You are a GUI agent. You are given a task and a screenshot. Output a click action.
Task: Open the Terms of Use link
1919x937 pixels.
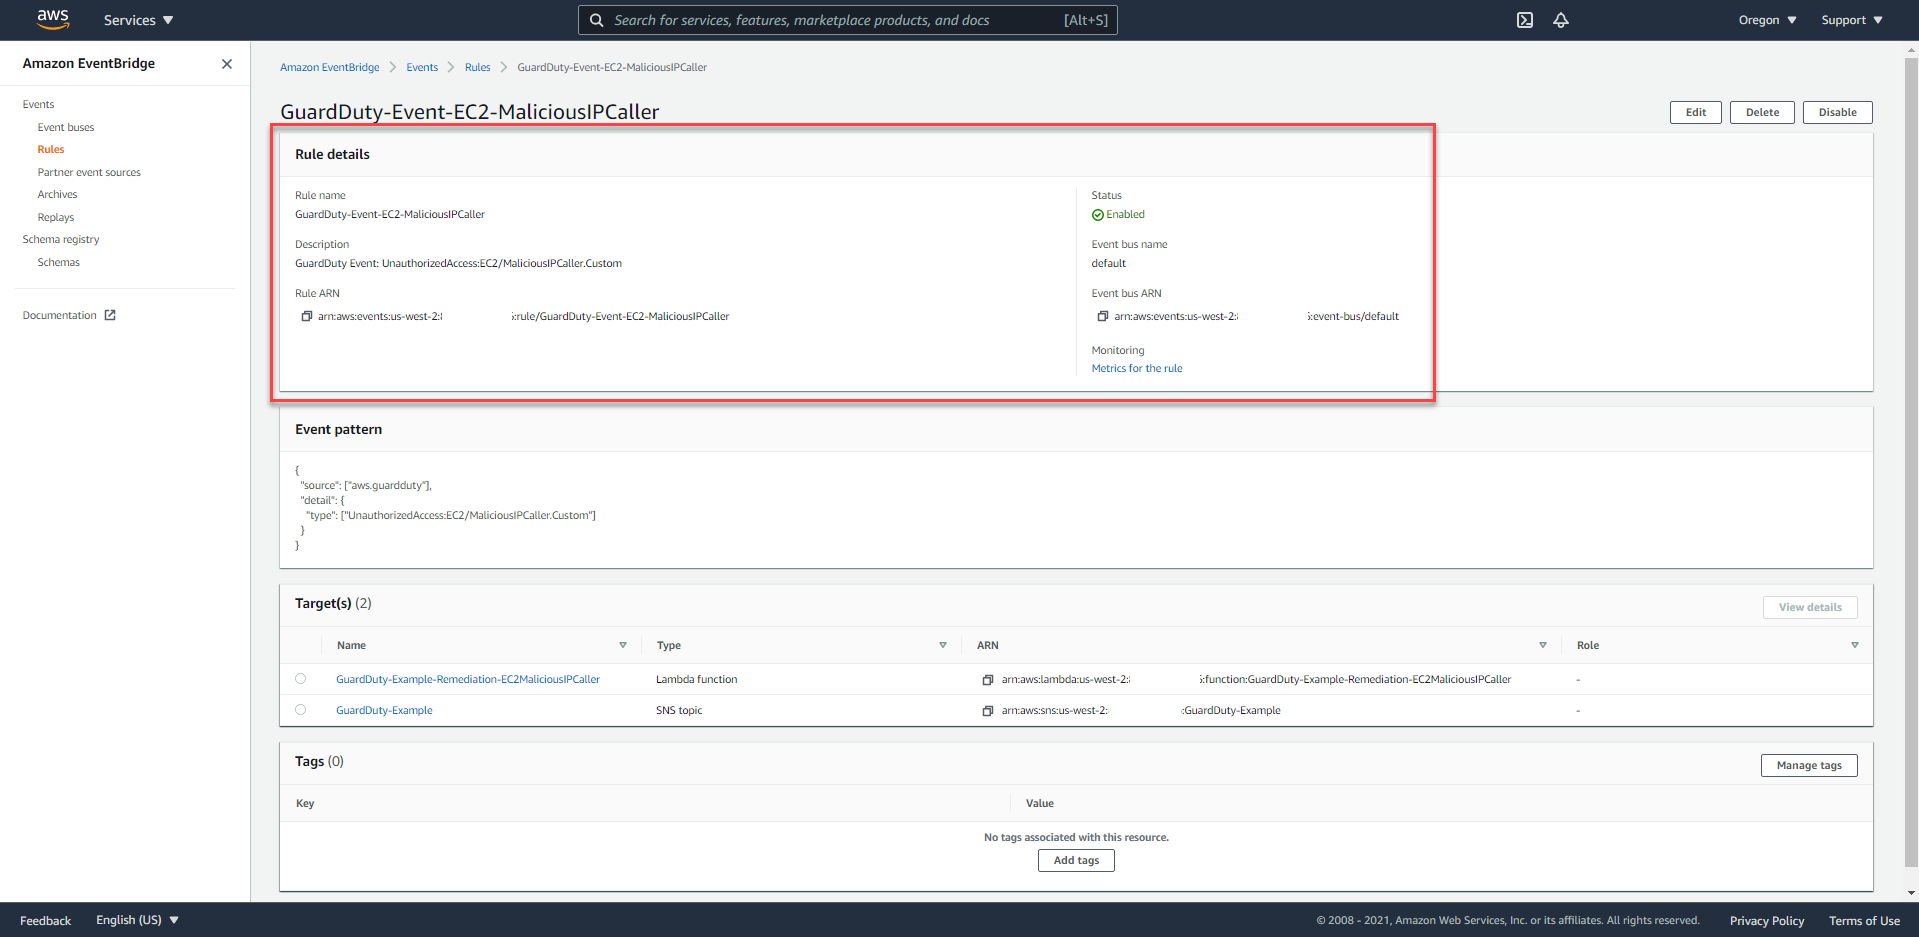[x=1864, y=921]
